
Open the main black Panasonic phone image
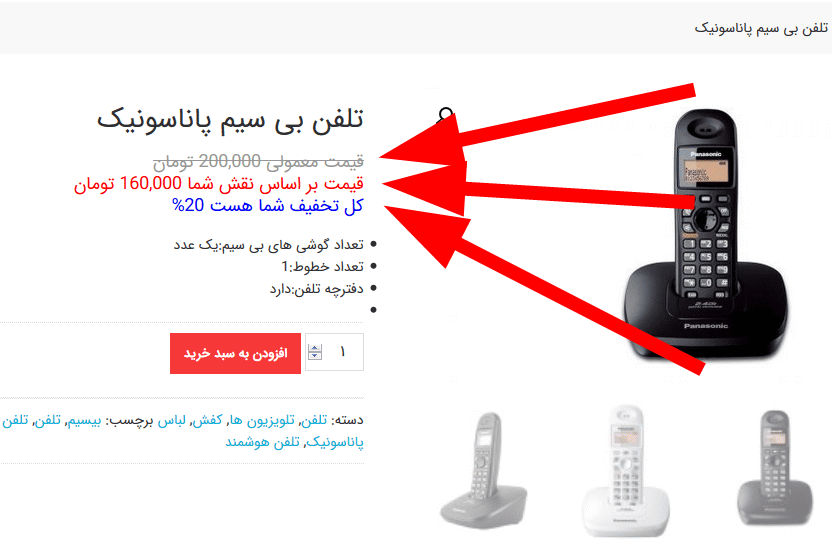tap(706, 233)
